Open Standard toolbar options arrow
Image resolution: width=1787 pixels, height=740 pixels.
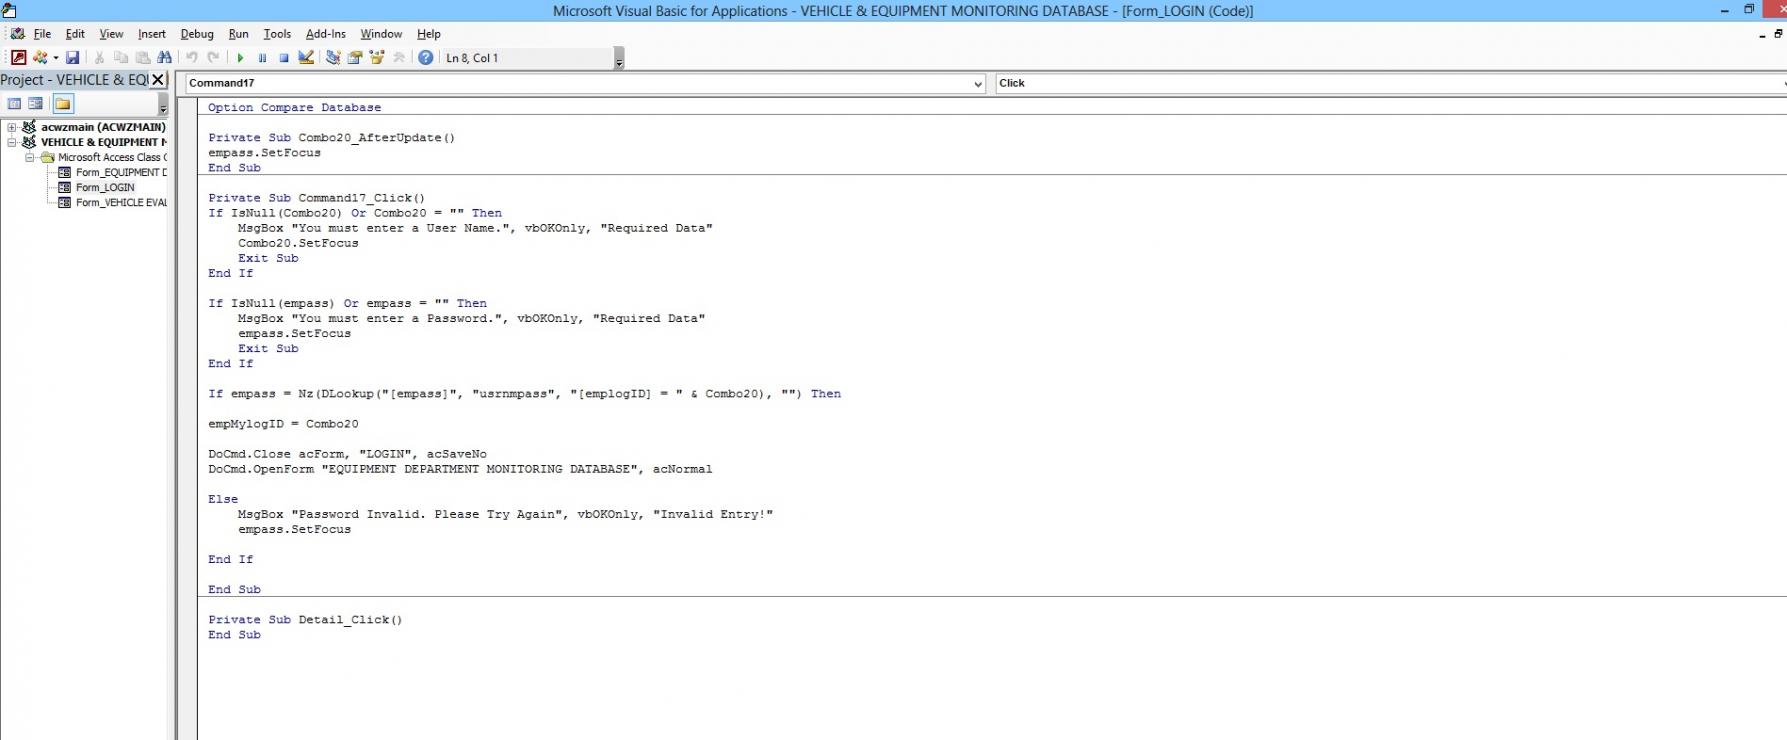619,59
